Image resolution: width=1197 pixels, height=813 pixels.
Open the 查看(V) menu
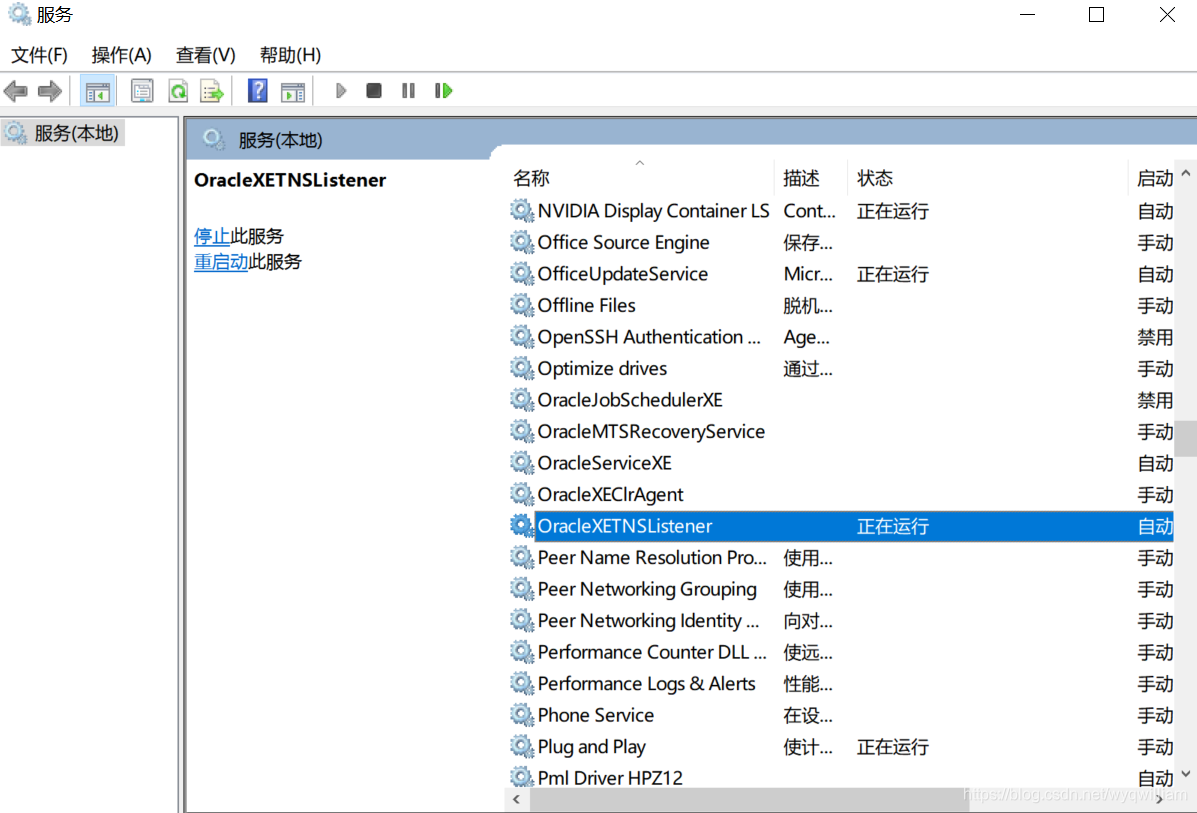point(205,55)
